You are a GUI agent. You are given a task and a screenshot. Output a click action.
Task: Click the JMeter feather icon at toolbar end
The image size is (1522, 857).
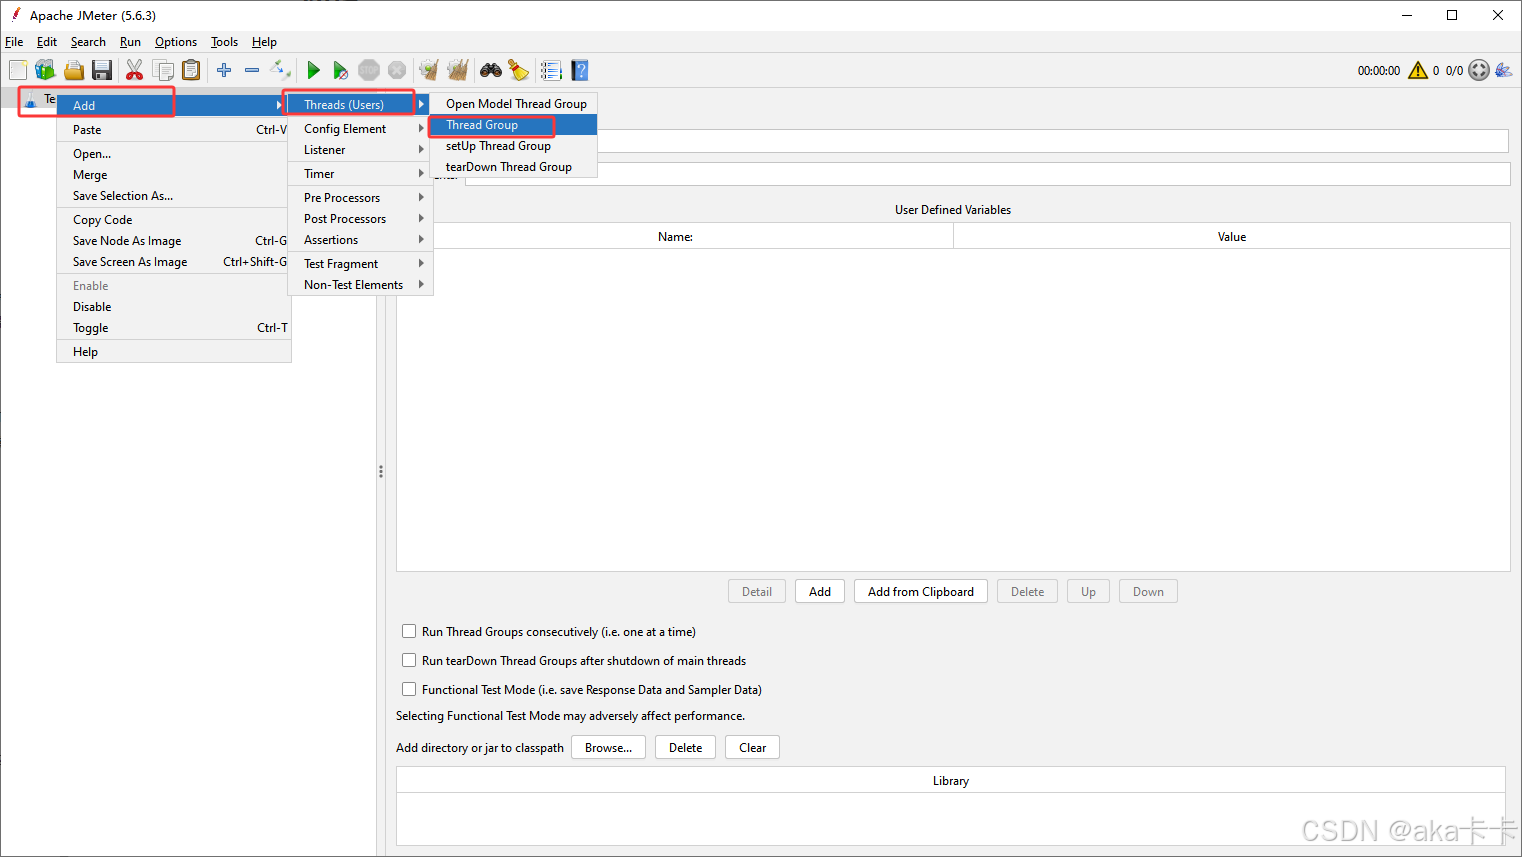click(x=1504, y=70)
